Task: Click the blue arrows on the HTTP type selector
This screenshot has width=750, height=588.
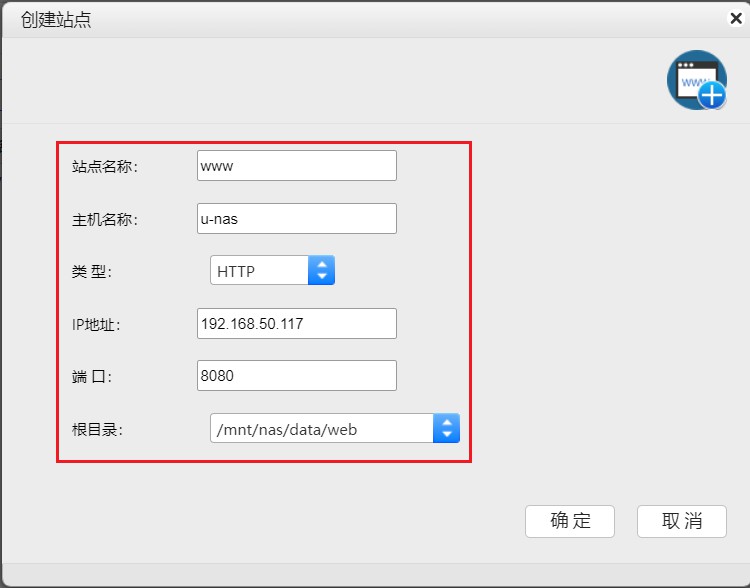Action: (x=321, y=270)
